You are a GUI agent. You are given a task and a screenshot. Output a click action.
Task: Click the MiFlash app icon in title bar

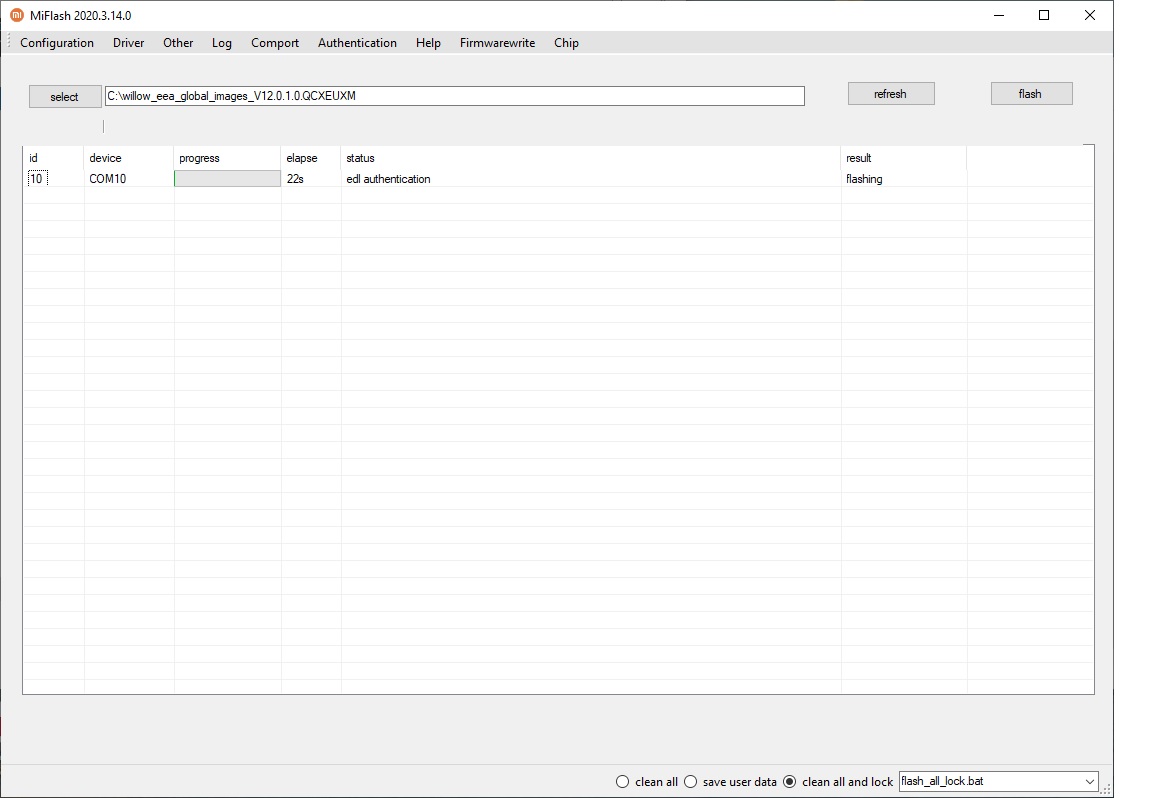pyautogui.click(x=16, y=15)
